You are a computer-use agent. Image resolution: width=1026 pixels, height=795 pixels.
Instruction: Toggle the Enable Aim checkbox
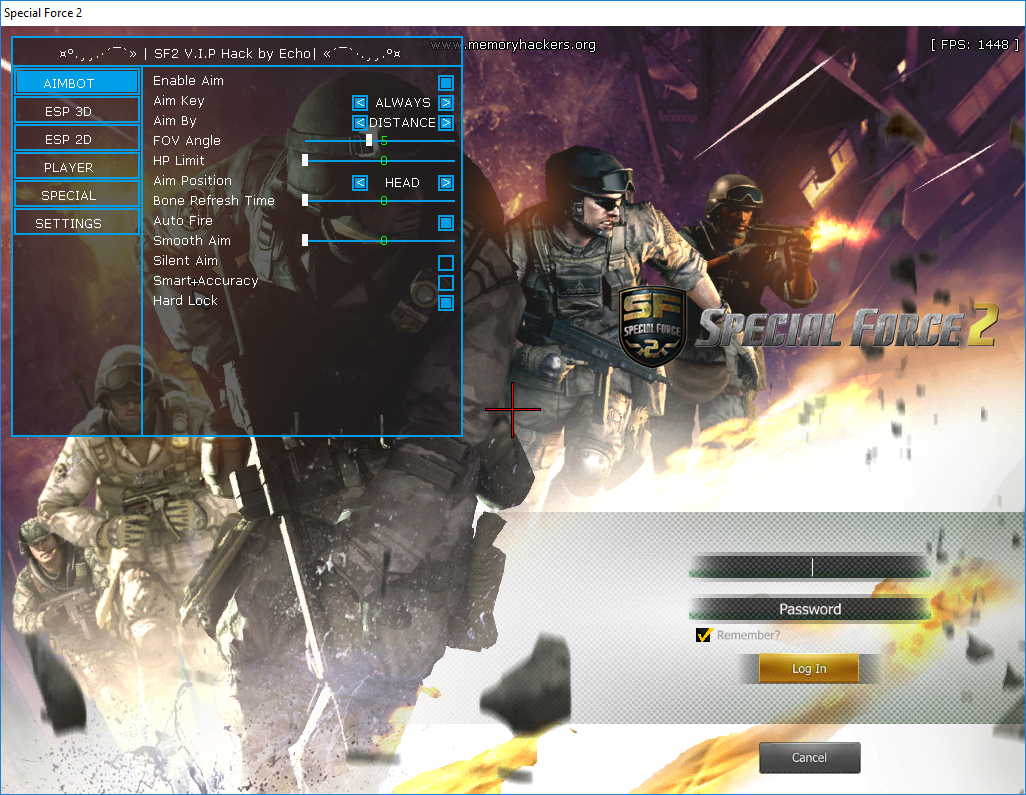click(446, 82)
